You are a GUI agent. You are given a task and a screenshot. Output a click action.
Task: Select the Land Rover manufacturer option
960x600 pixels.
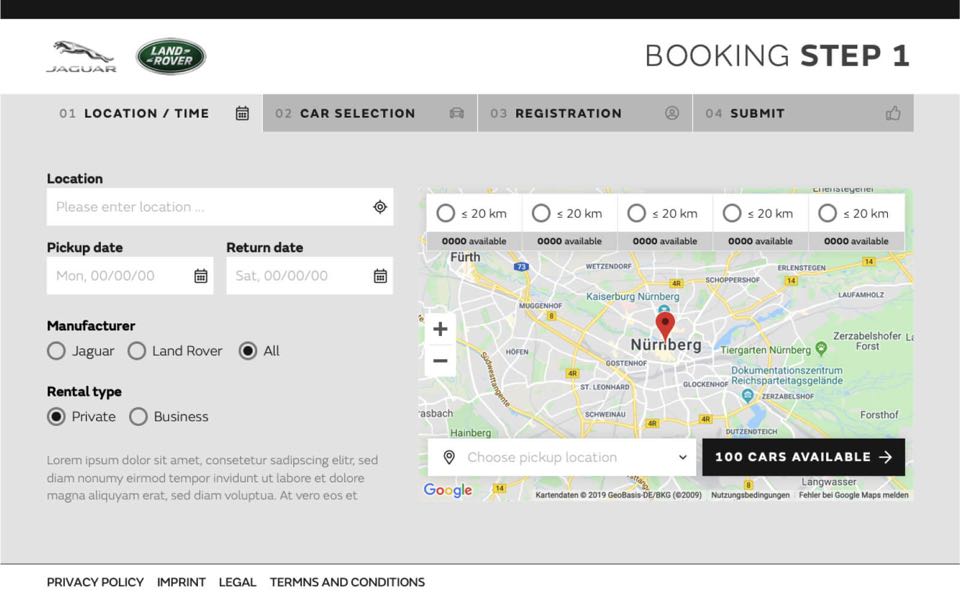(137, 351)
